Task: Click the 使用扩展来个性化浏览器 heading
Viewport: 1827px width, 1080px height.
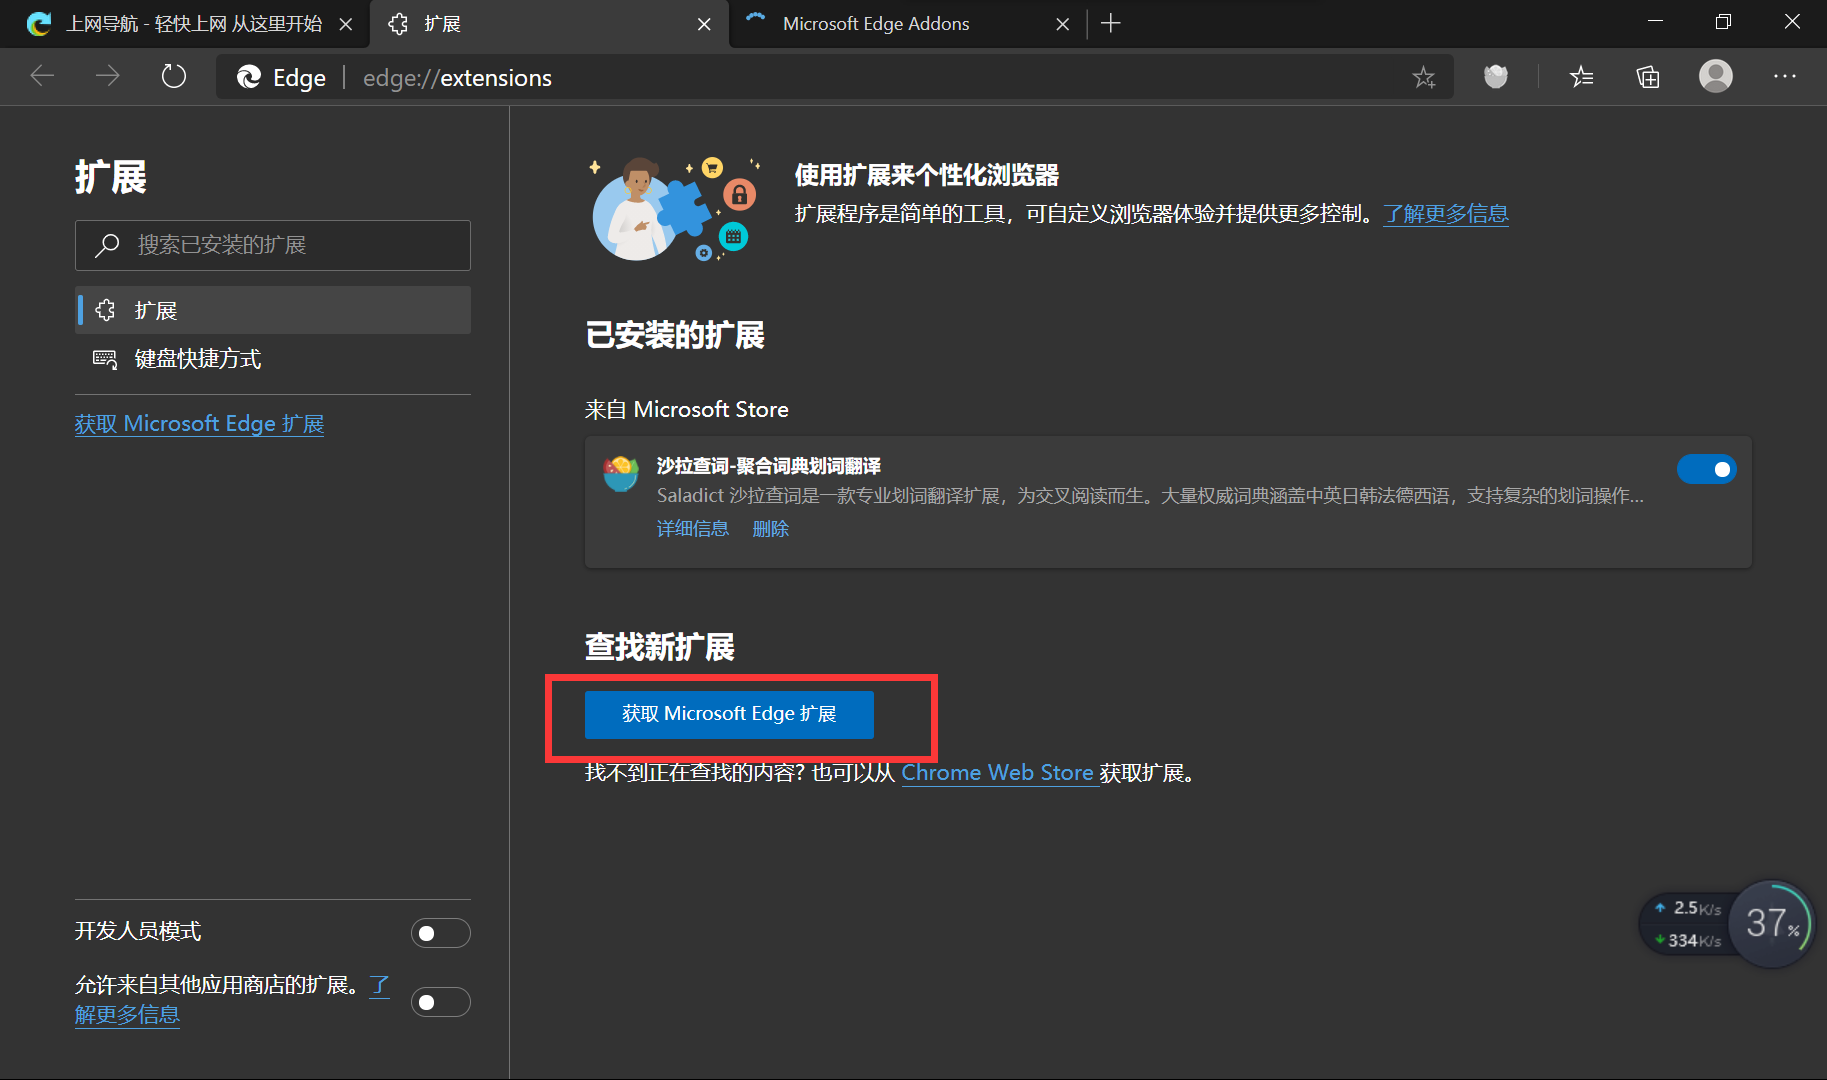Action: coord(927,175)
